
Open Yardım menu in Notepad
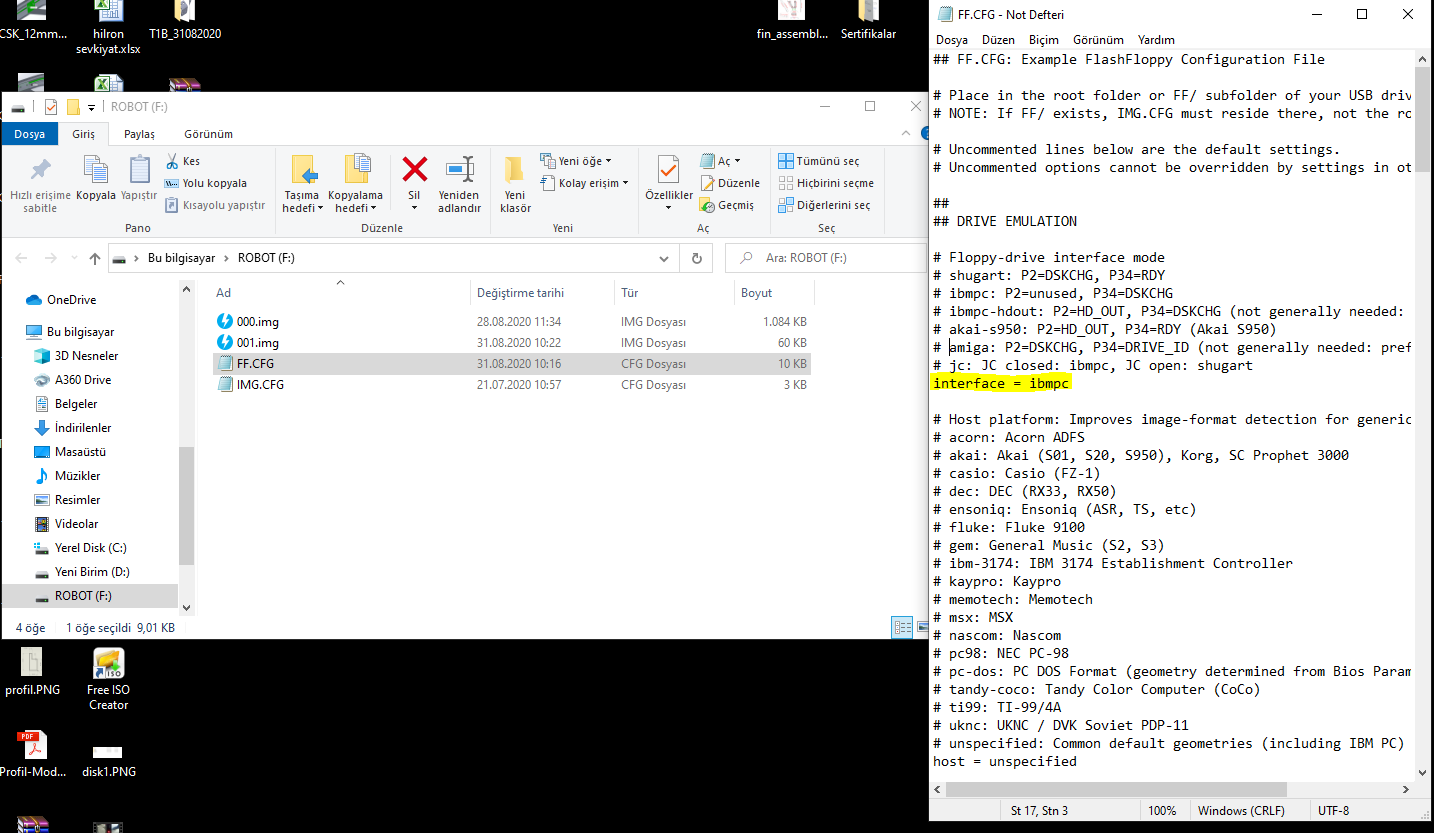click(1156, 40)
